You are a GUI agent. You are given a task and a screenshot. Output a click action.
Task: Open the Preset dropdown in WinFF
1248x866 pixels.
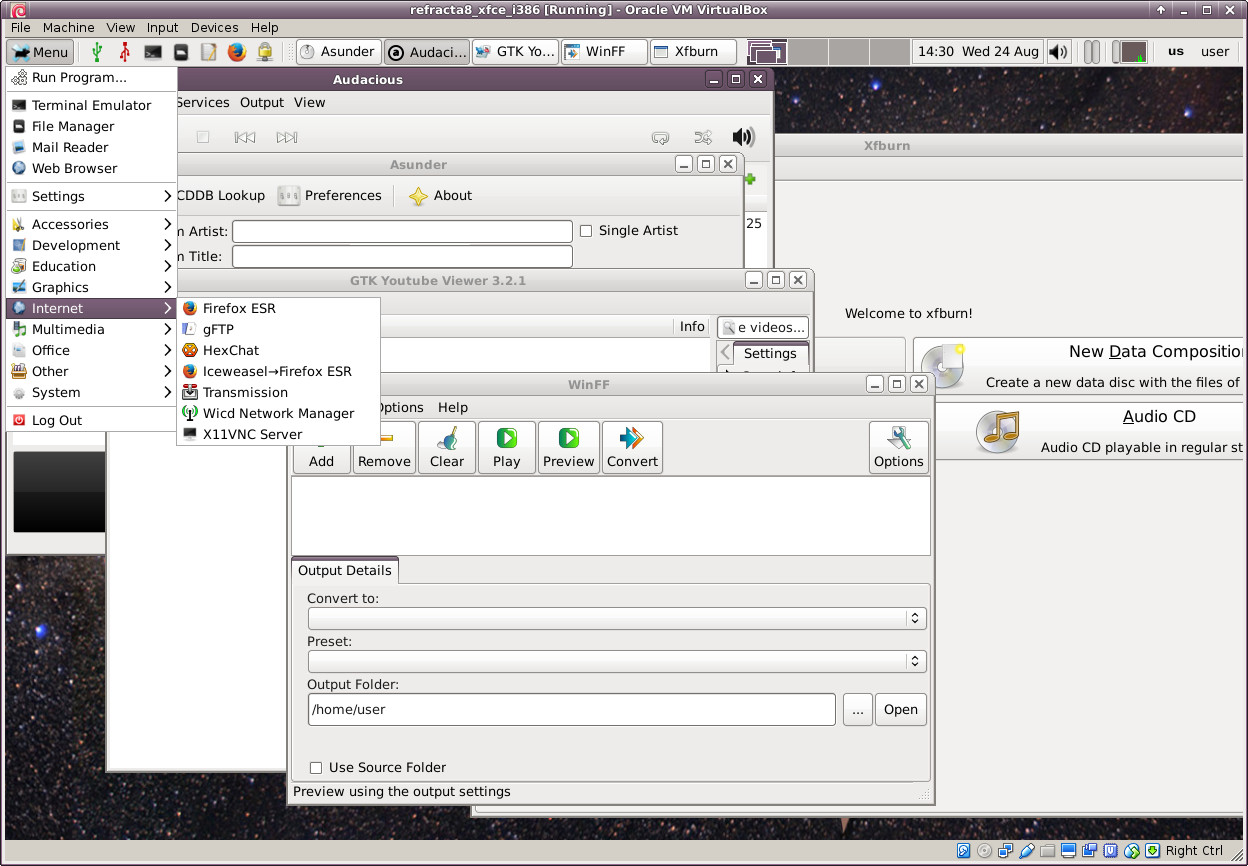point(617,661)
